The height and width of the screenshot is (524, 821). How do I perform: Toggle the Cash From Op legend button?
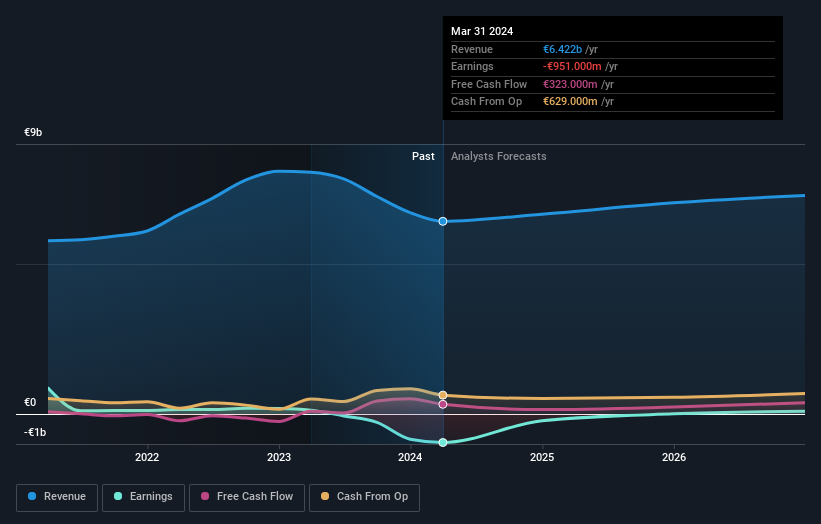pos(364,497)
